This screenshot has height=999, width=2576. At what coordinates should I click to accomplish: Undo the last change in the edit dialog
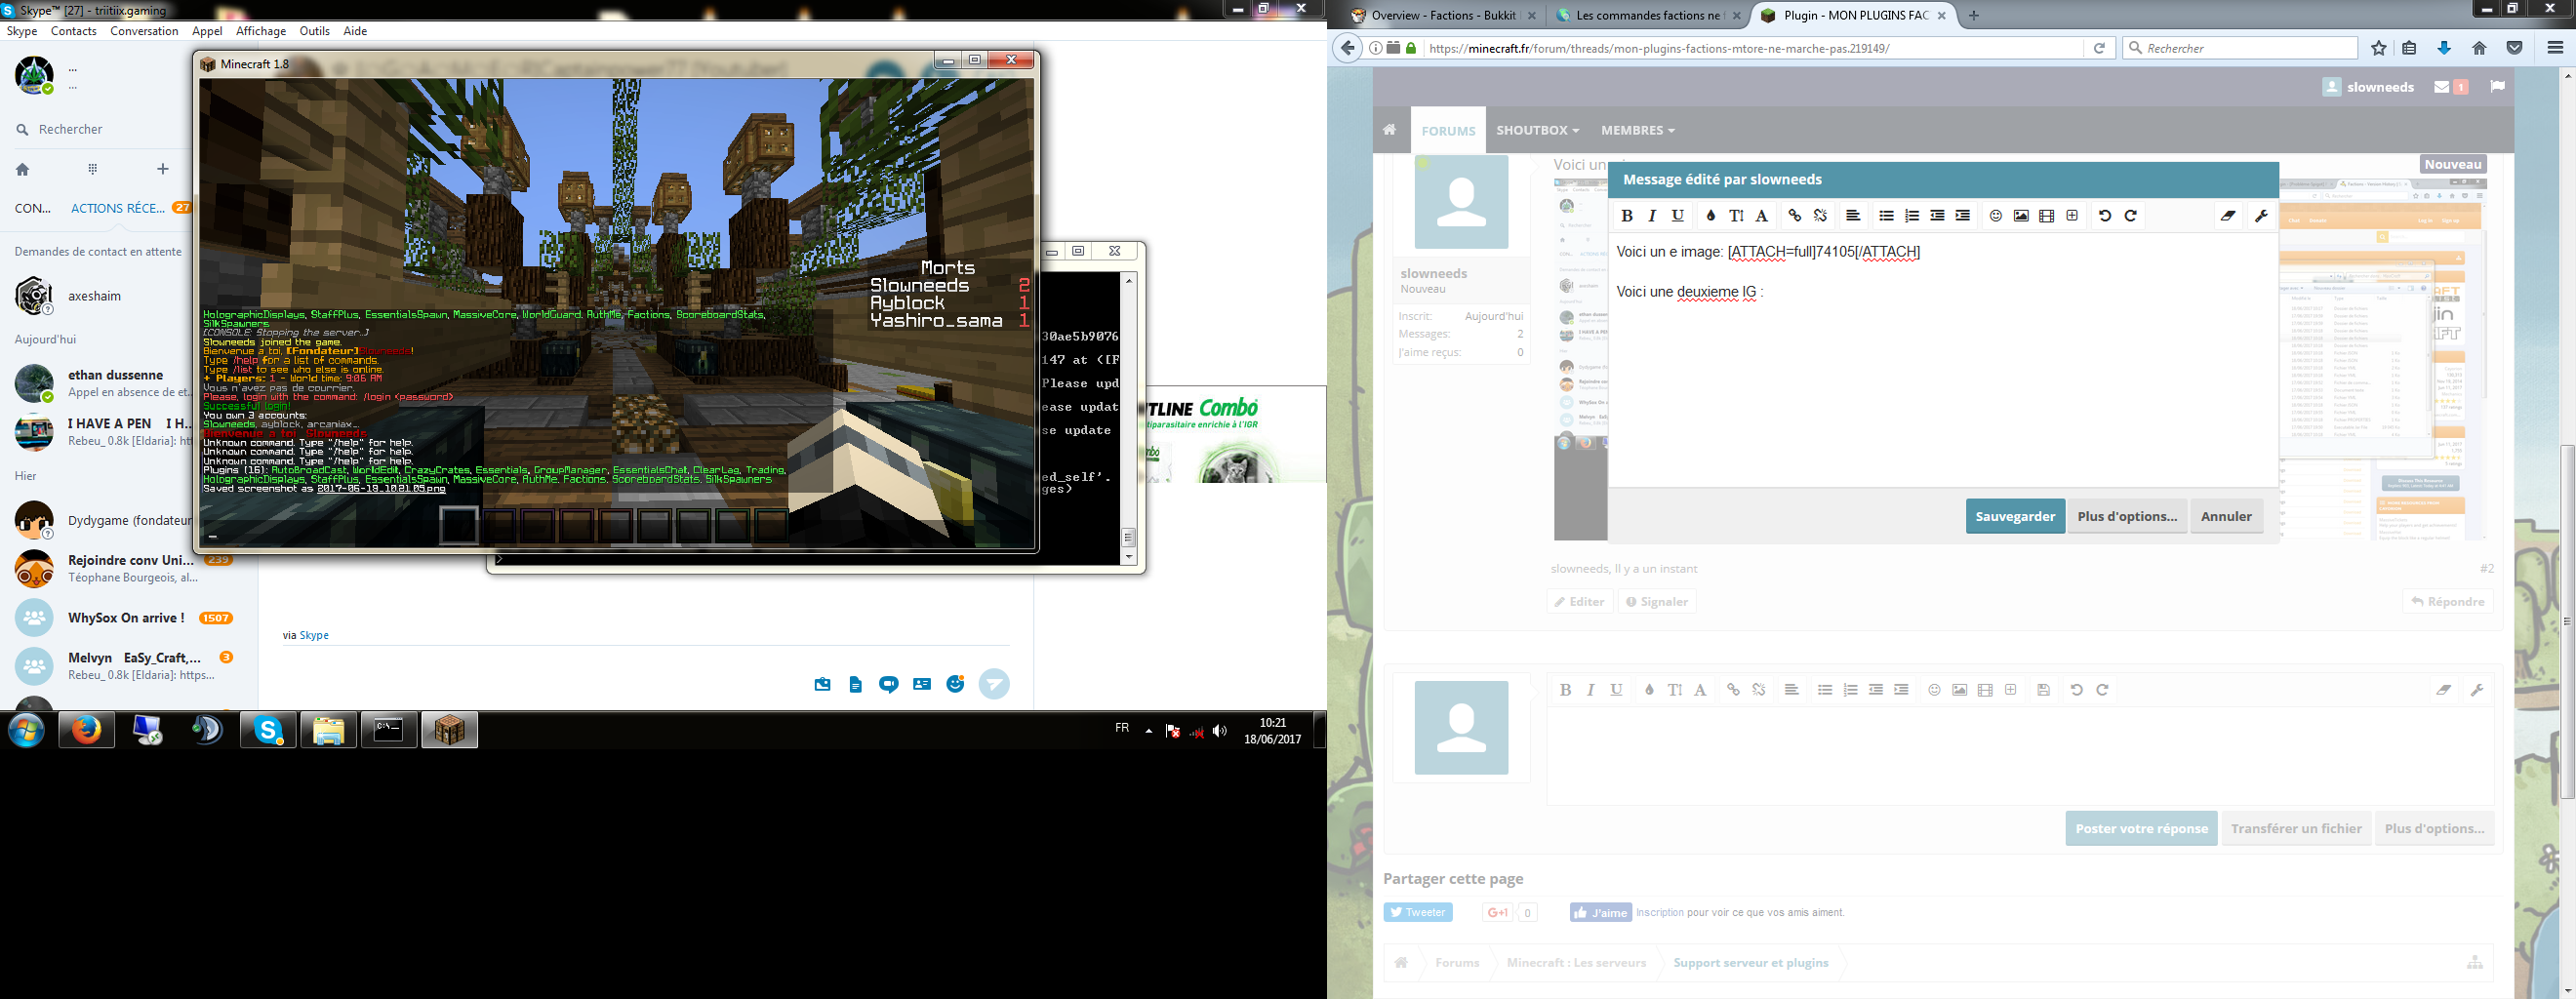(2105, 216)
